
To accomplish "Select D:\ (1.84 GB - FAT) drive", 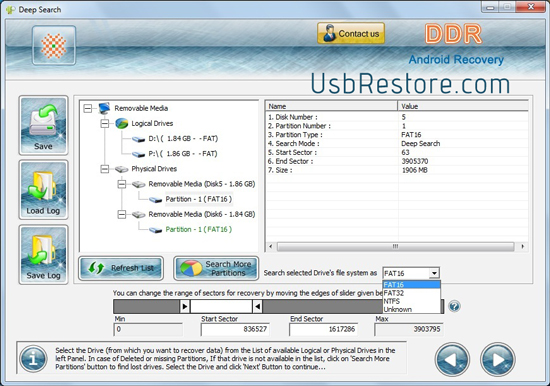I will [183, 139].
